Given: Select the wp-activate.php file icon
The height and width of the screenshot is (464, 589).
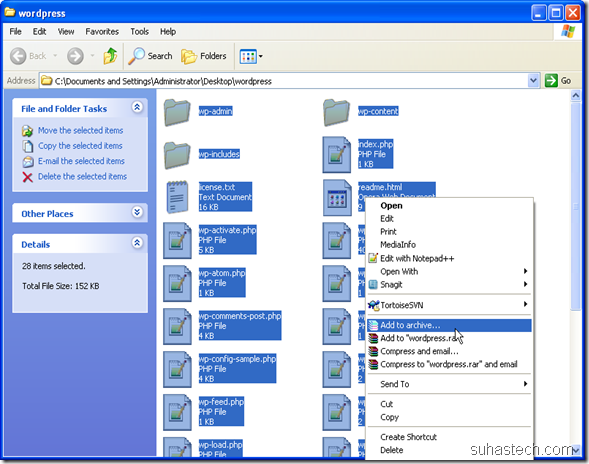Looking at the screenshot, I should pyautogui.click(x=177, y=241).
